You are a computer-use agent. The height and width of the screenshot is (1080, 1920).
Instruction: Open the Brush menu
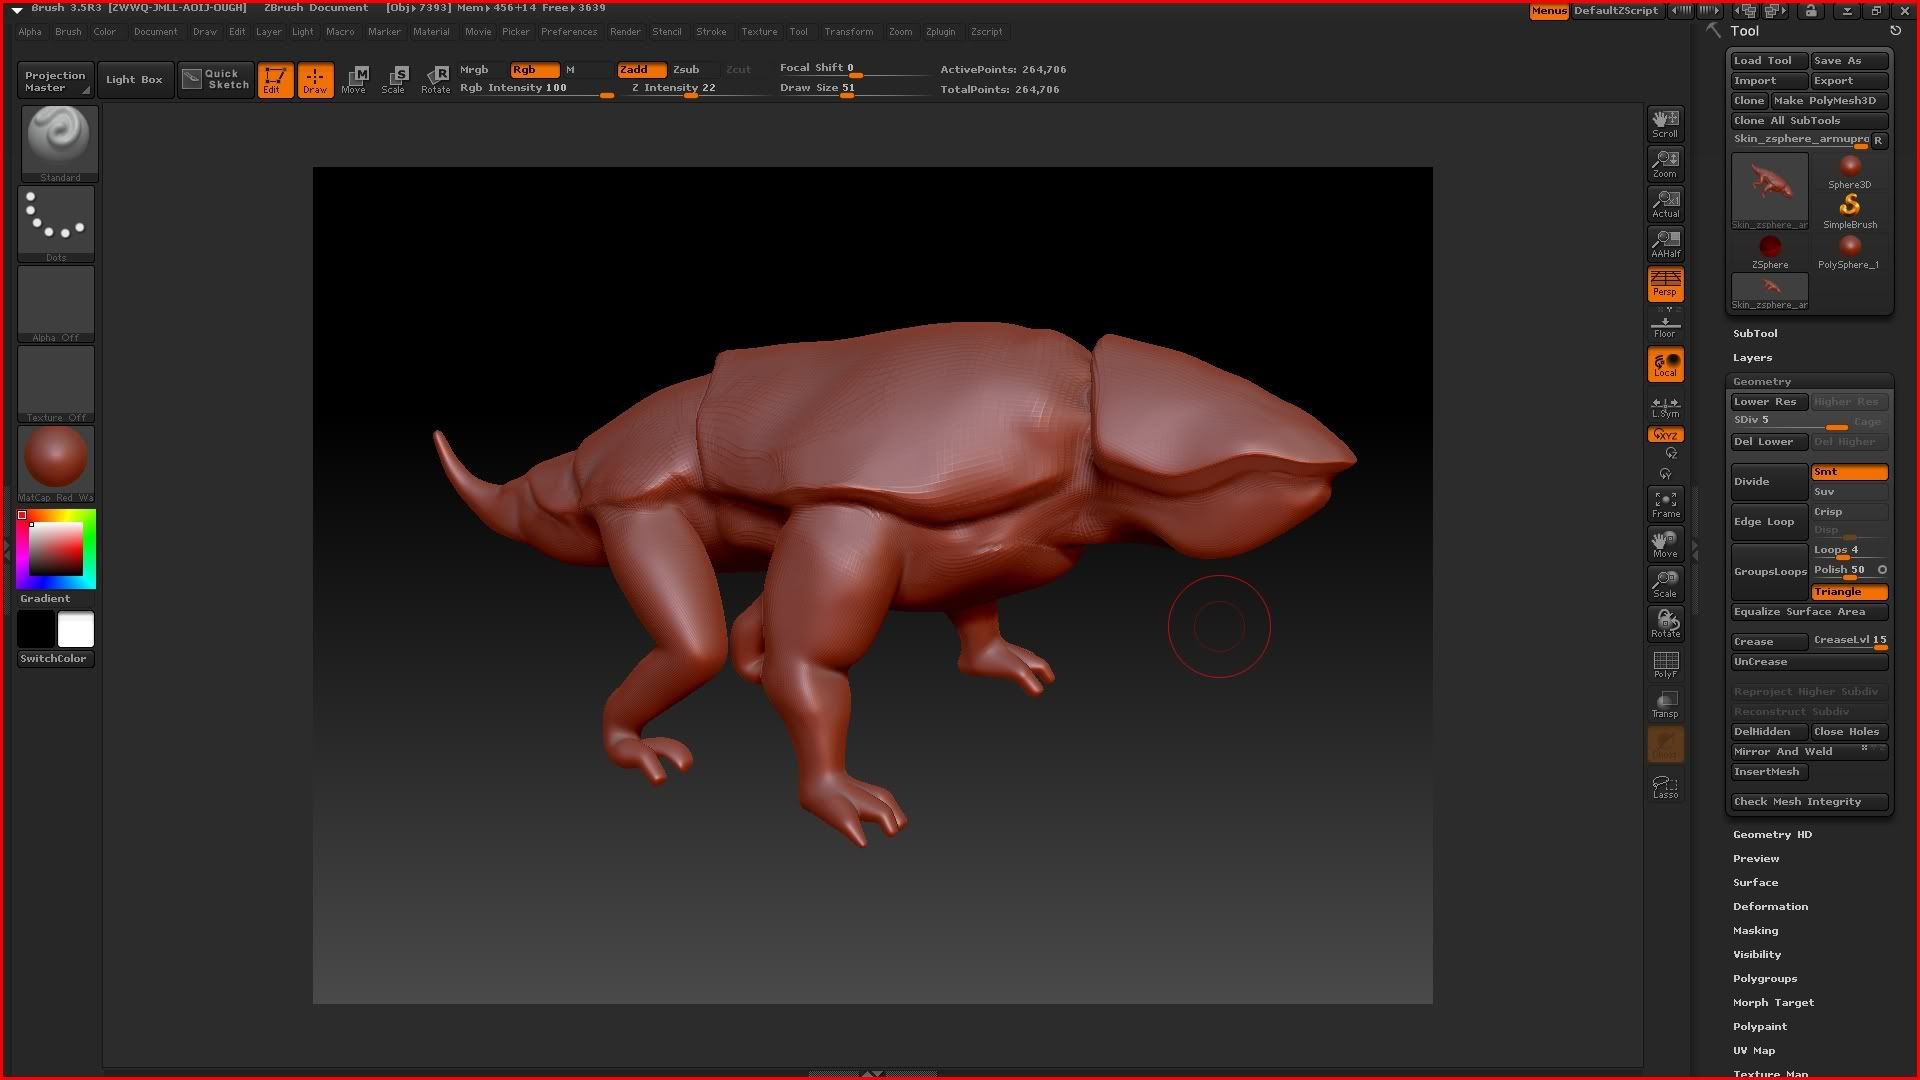click(x=68, y=32)
